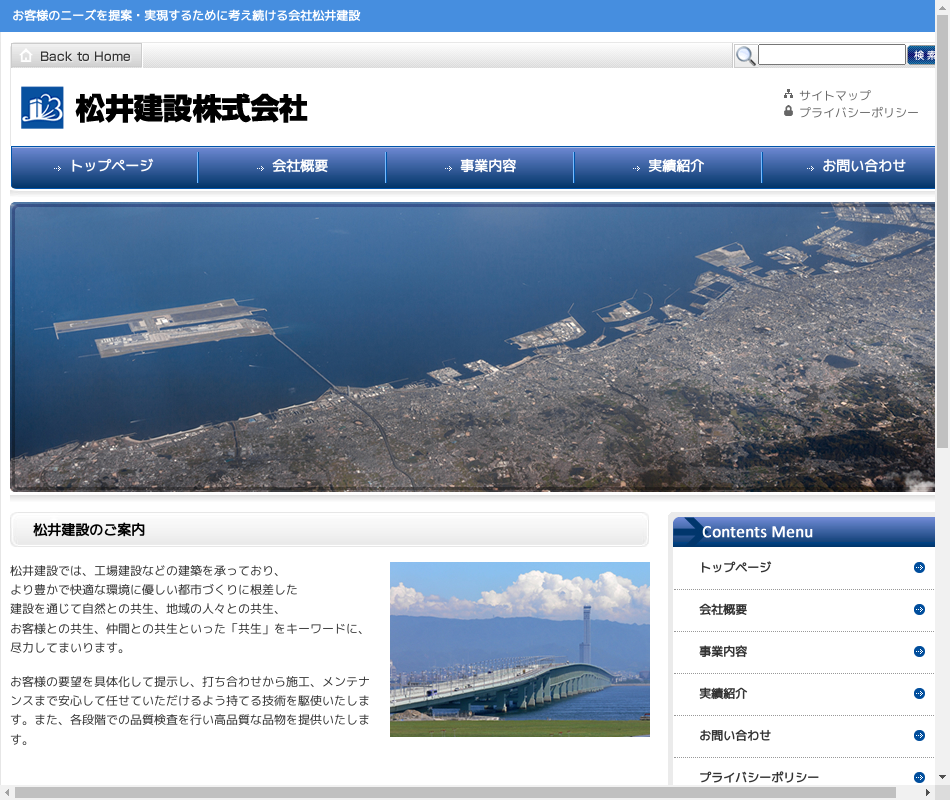
Task: Click into the search text field
Action: point(831,55)
